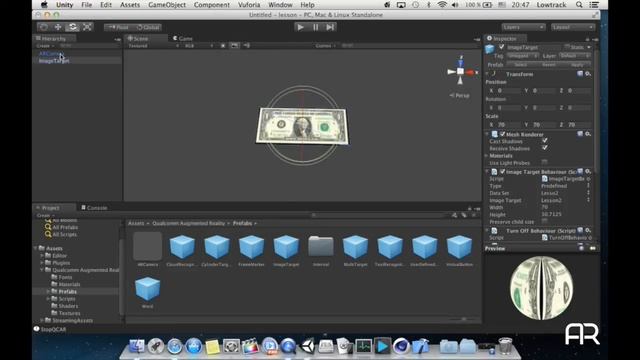Open Transform component help icon
The height and width of the screenshot is (360, 640).
tap(580, 74)
